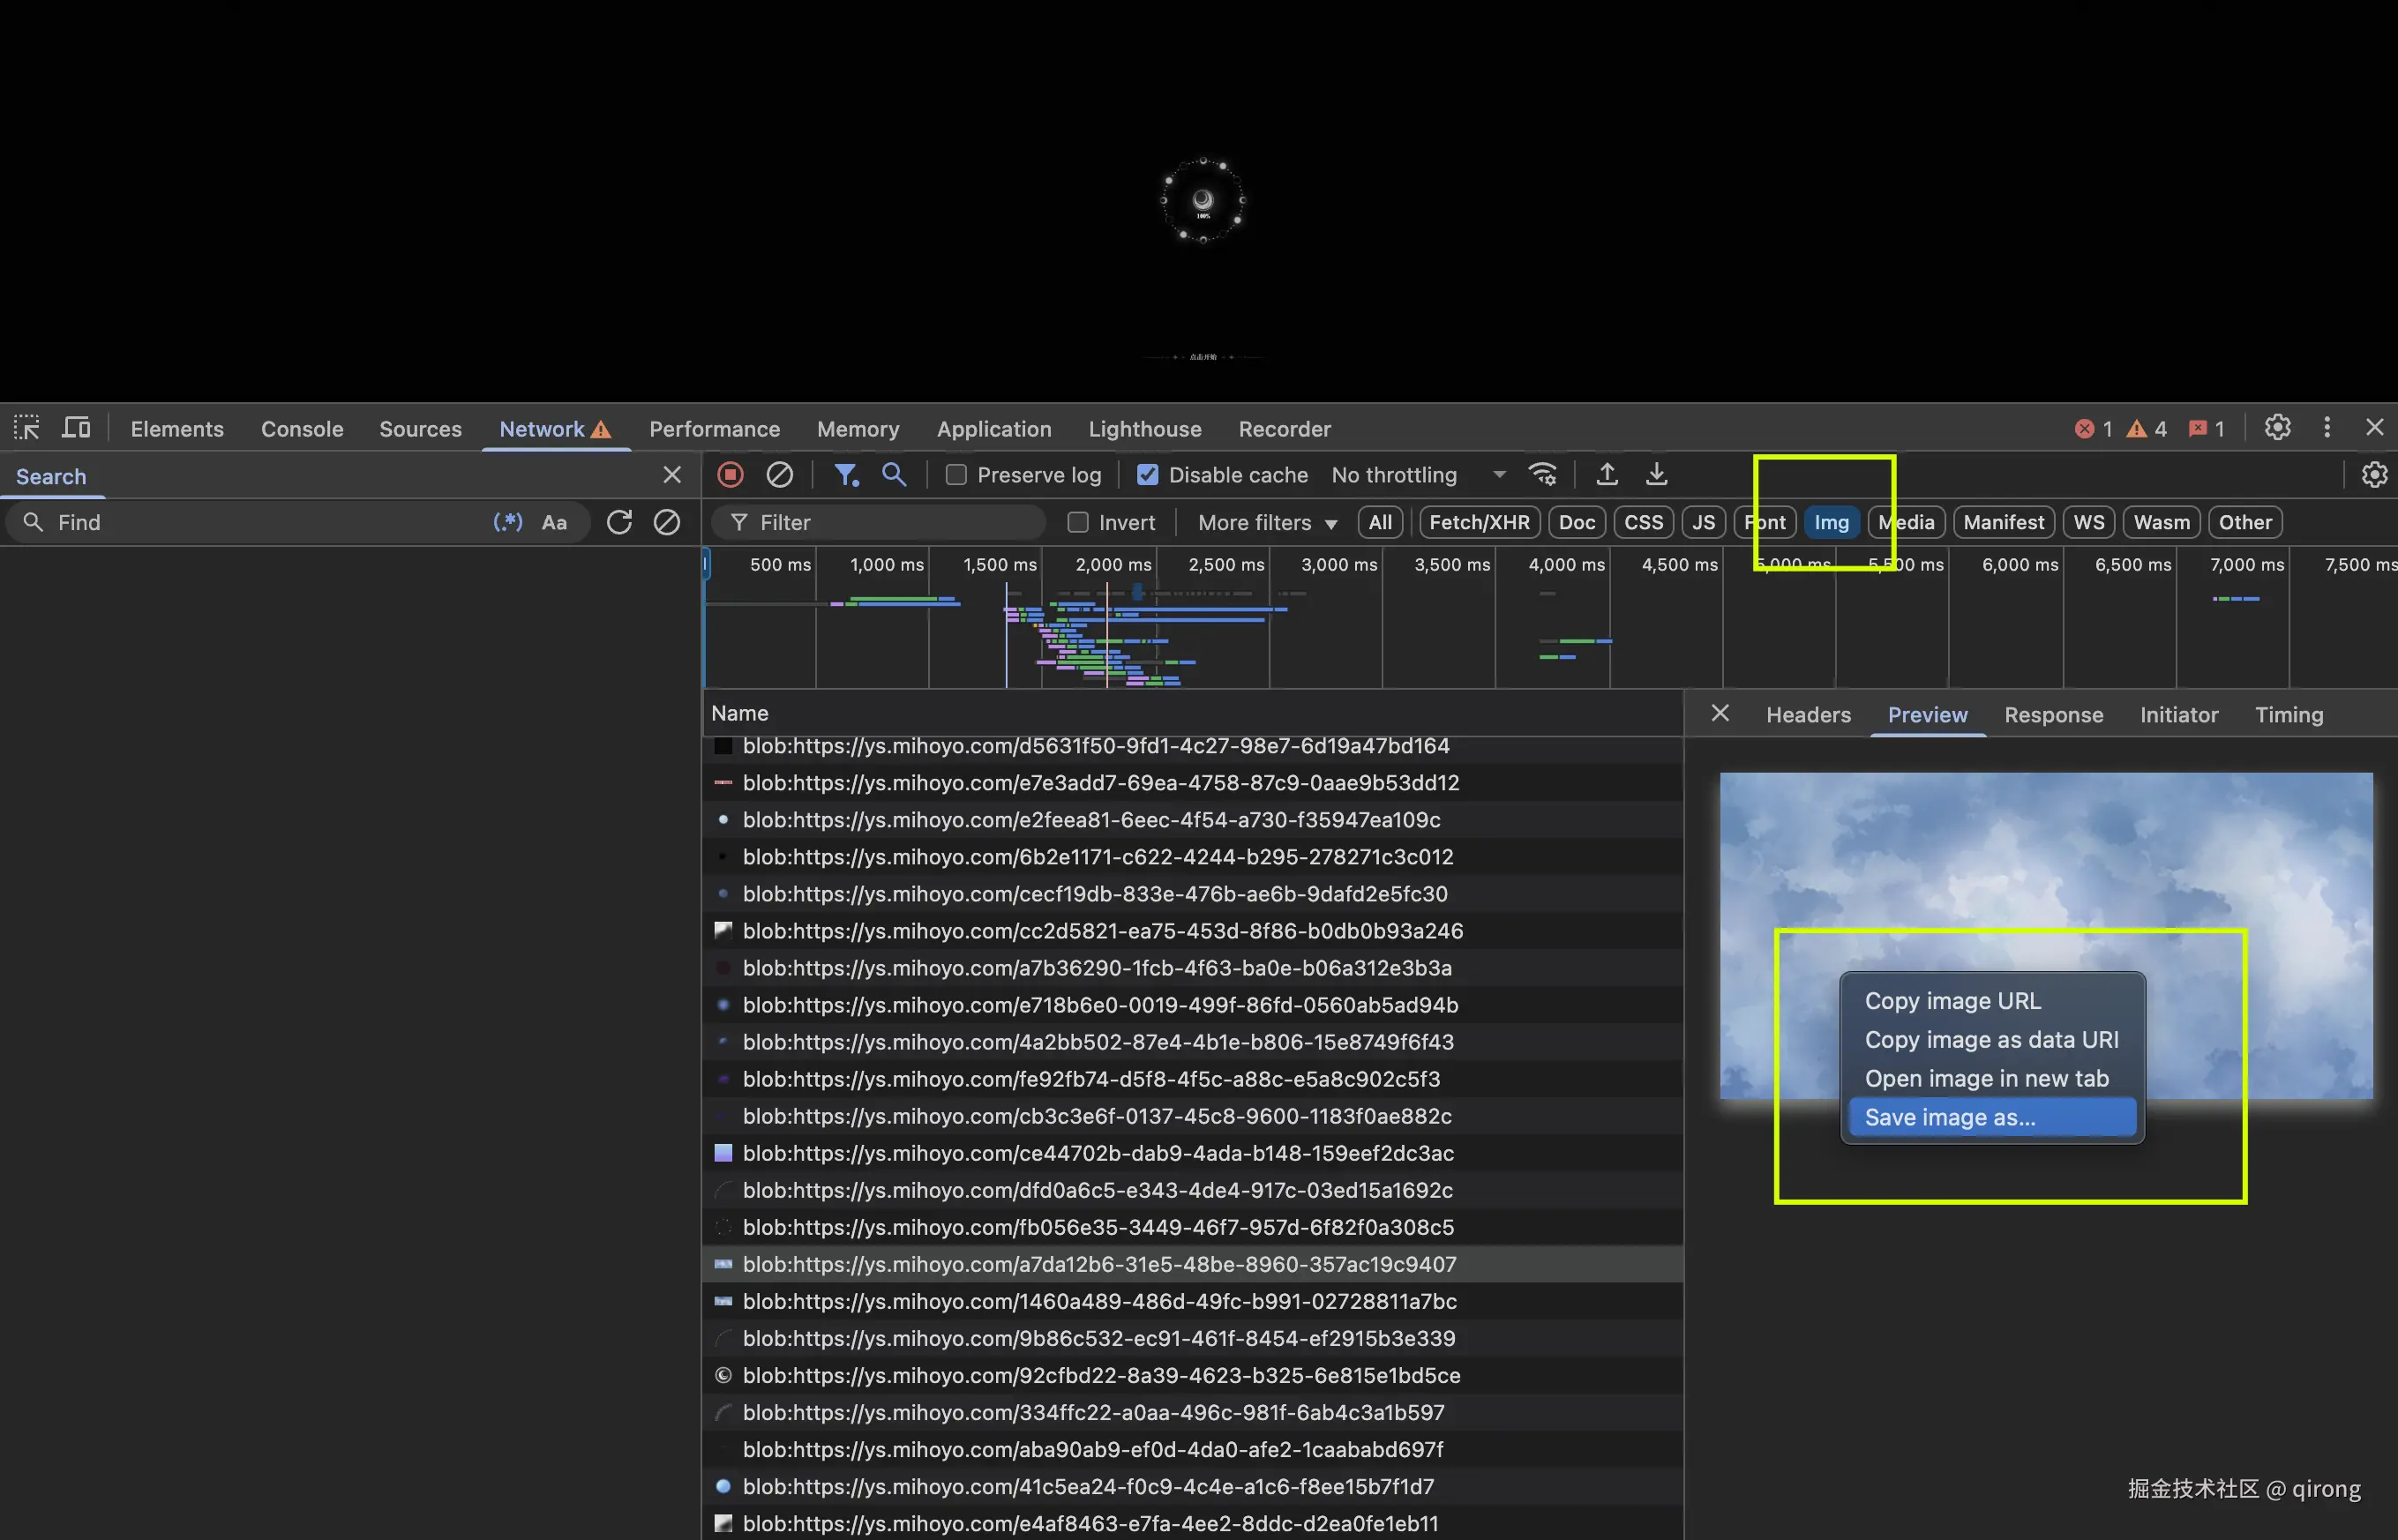This screenshot has height=1540, width=2398.
Task: Import a HAR file with the upload icon
Action: 1607,475
